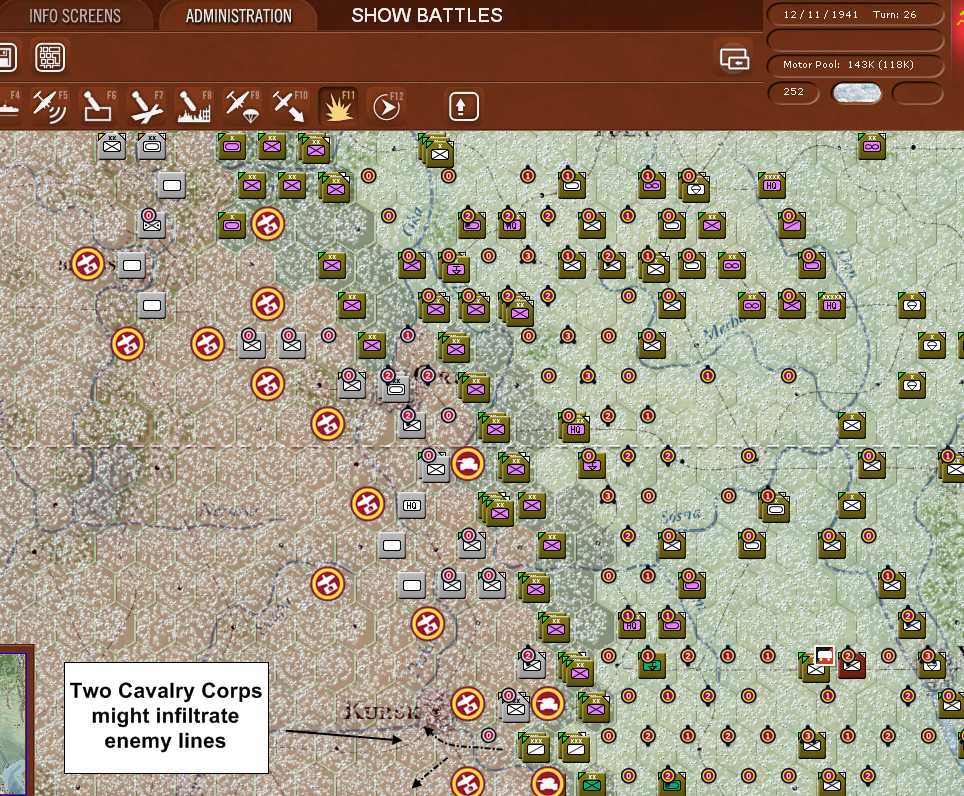The image size is (964, 796).
Task: Select the gray German HQ counter
Action: (x=411, y=505)
